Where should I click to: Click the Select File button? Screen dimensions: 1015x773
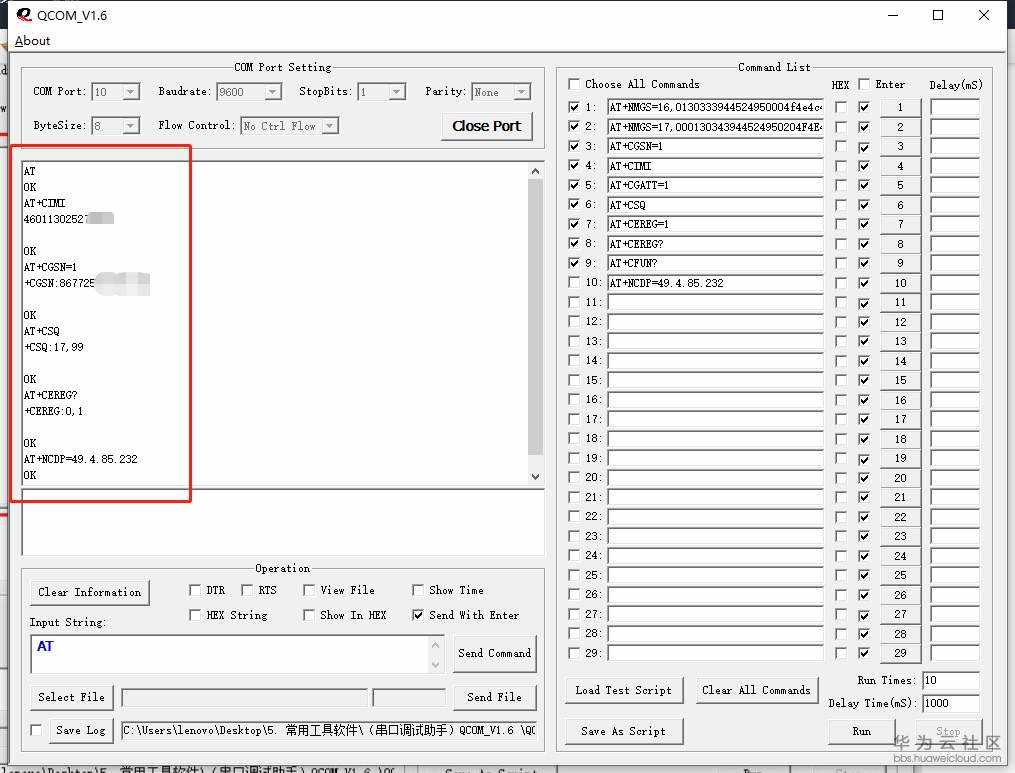coord(71,697)
